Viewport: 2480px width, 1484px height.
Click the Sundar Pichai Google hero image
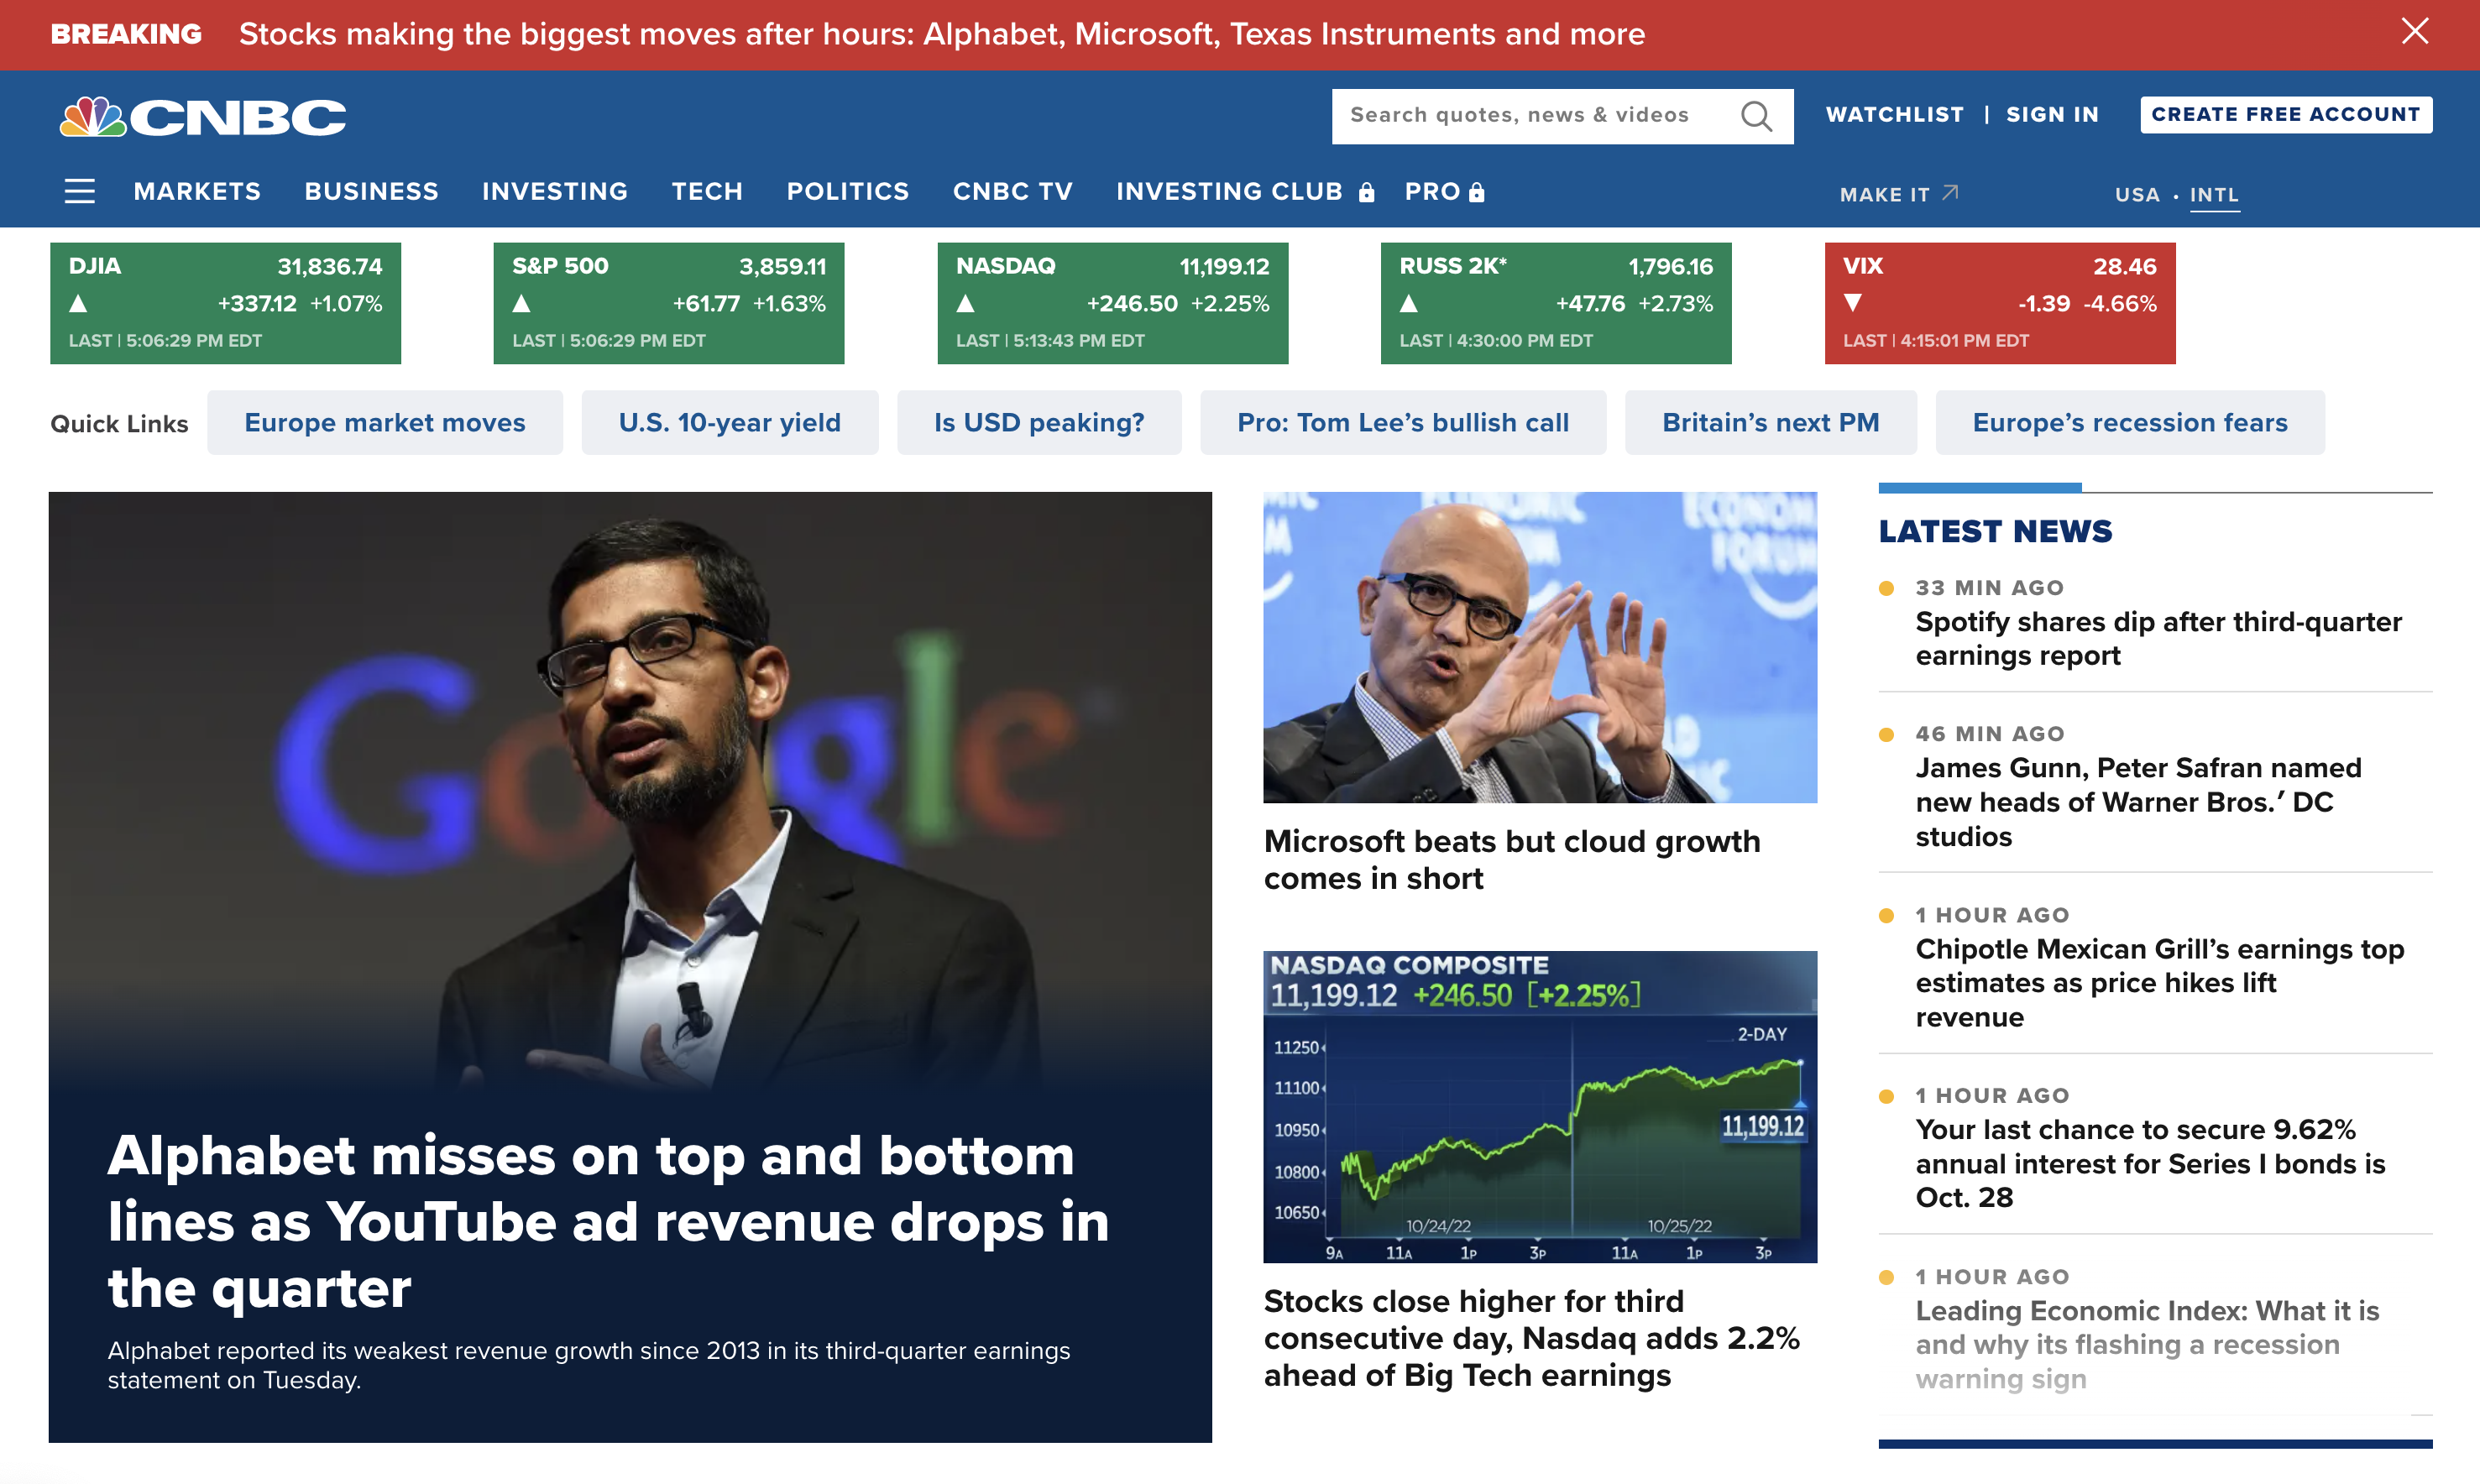[x=630, y=790]
